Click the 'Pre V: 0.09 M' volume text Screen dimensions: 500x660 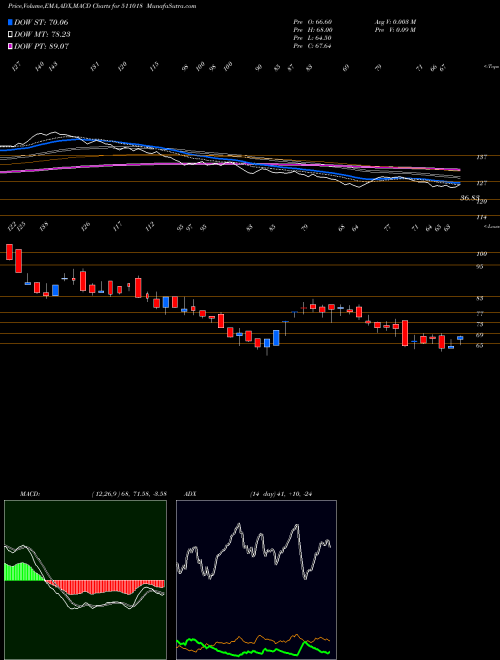[x=394, y=30]
